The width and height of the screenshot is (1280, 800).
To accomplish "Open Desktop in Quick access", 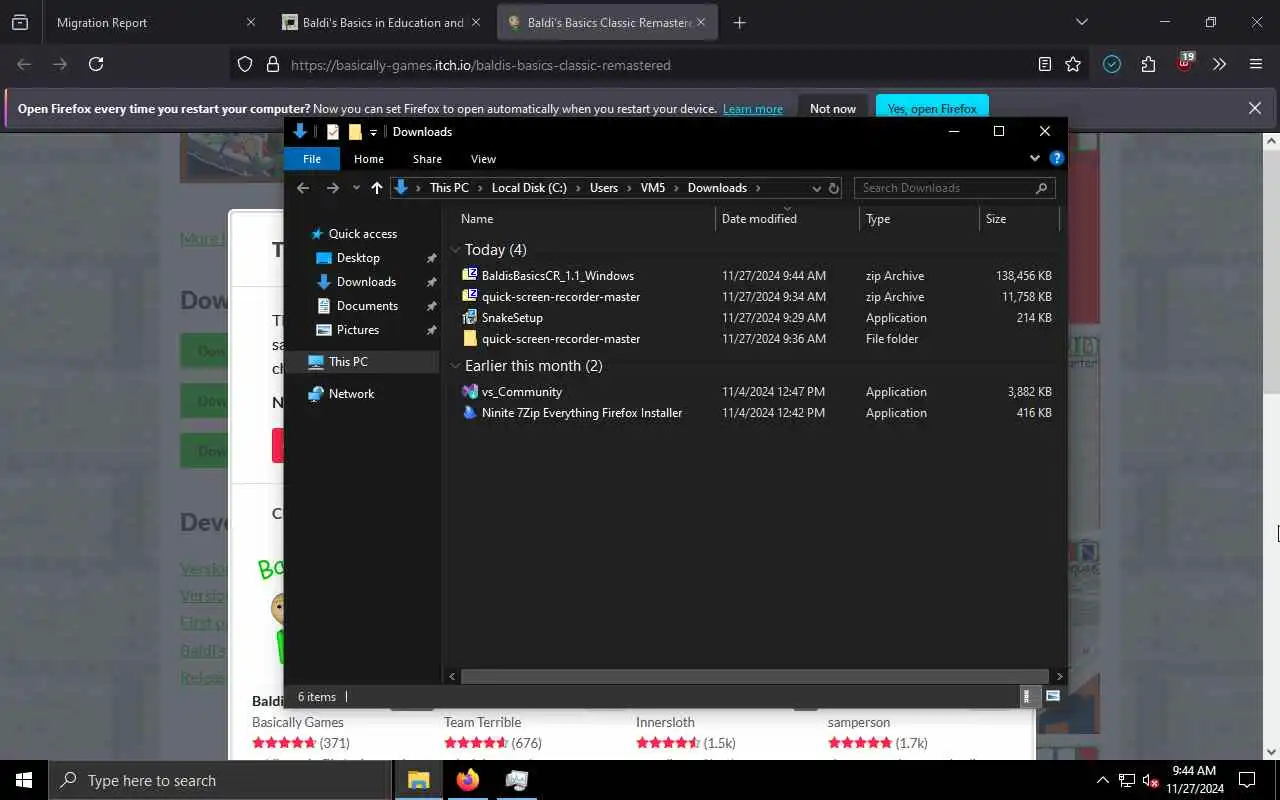I will 358,258.
